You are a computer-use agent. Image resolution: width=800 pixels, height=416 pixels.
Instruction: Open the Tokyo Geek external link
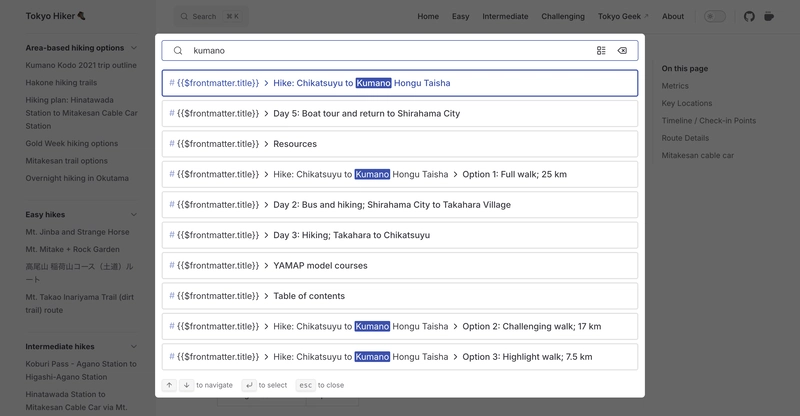tap(623, 16)
